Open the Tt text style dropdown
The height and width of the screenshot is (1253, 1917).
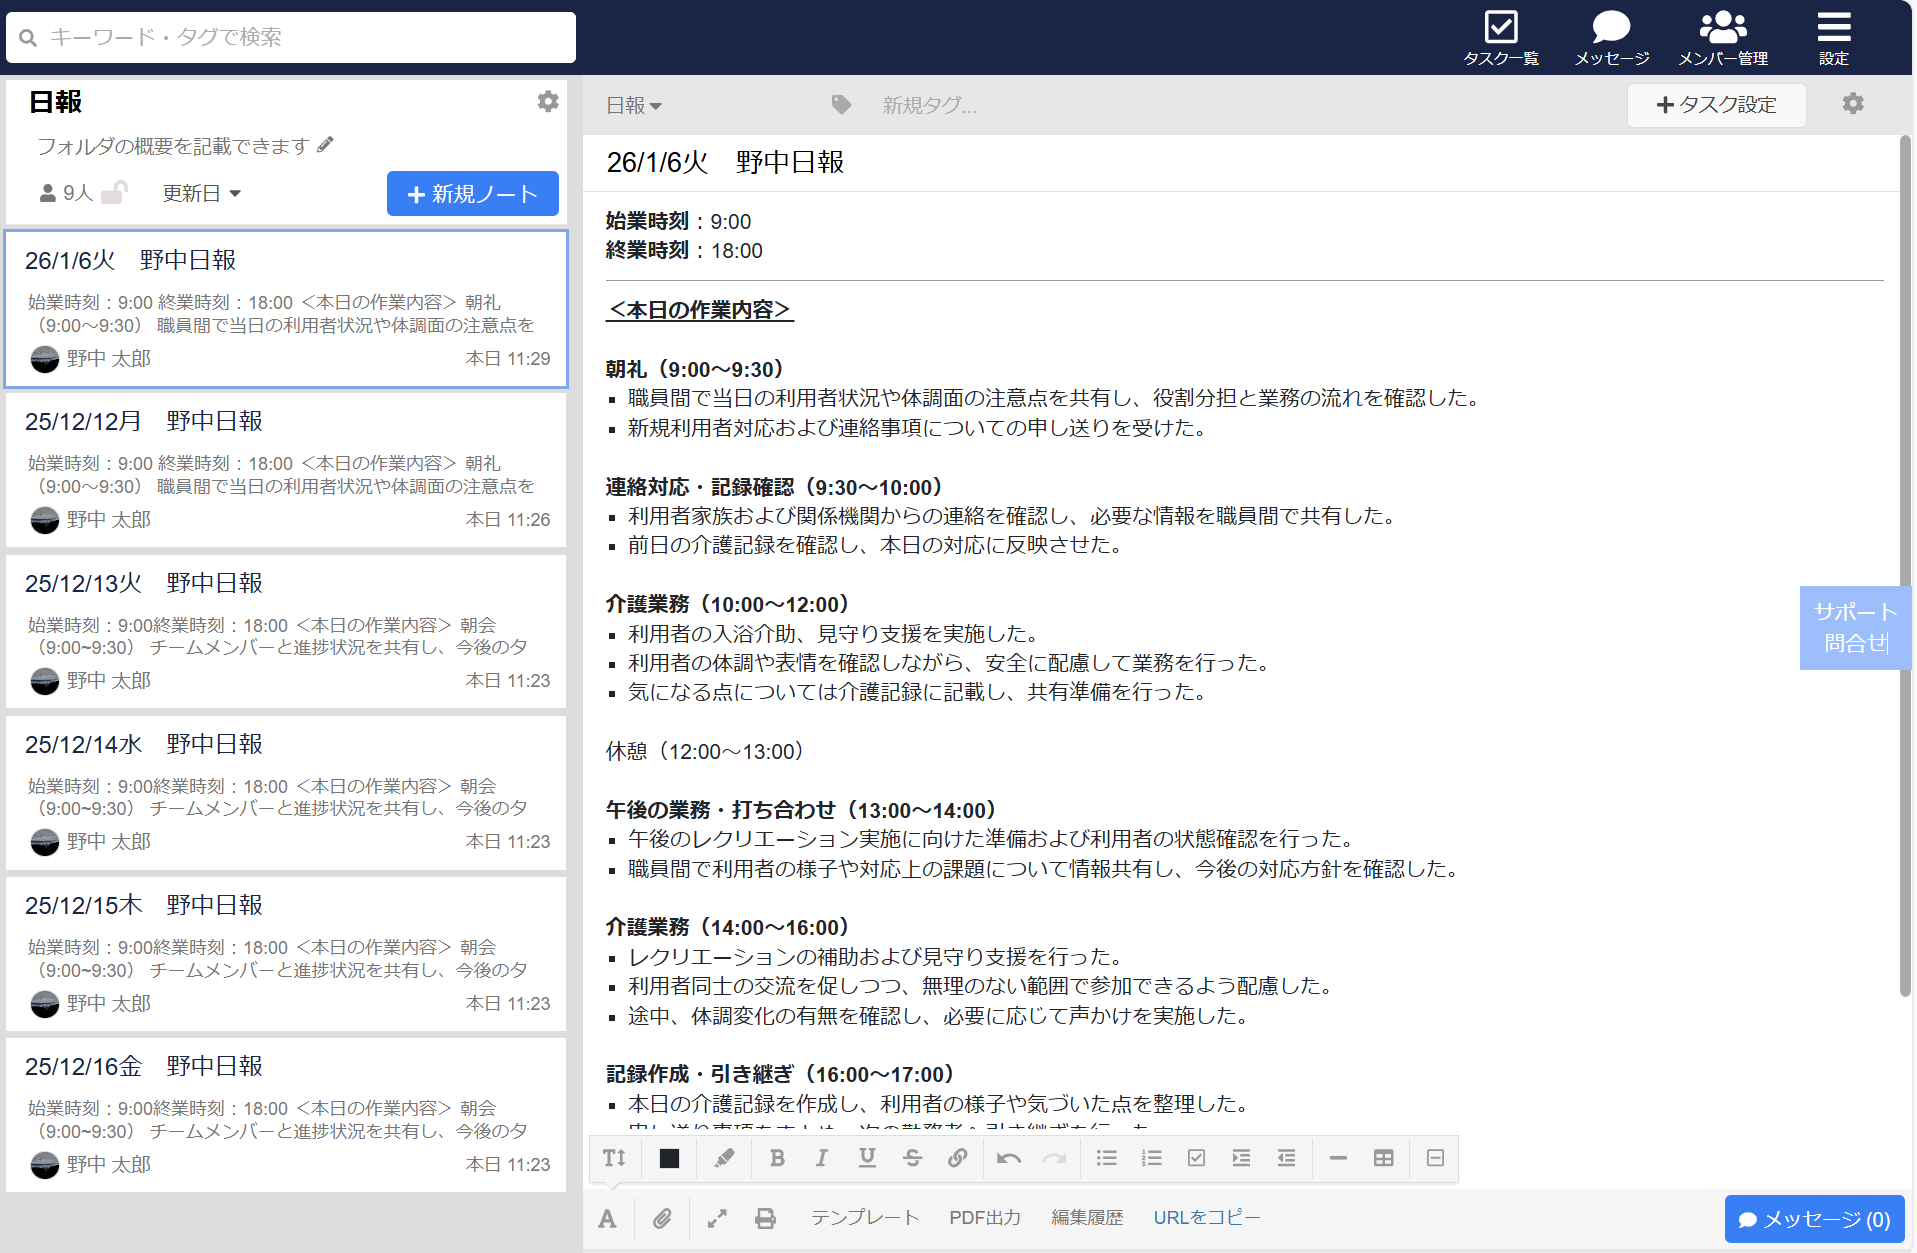pos(614,1158)
